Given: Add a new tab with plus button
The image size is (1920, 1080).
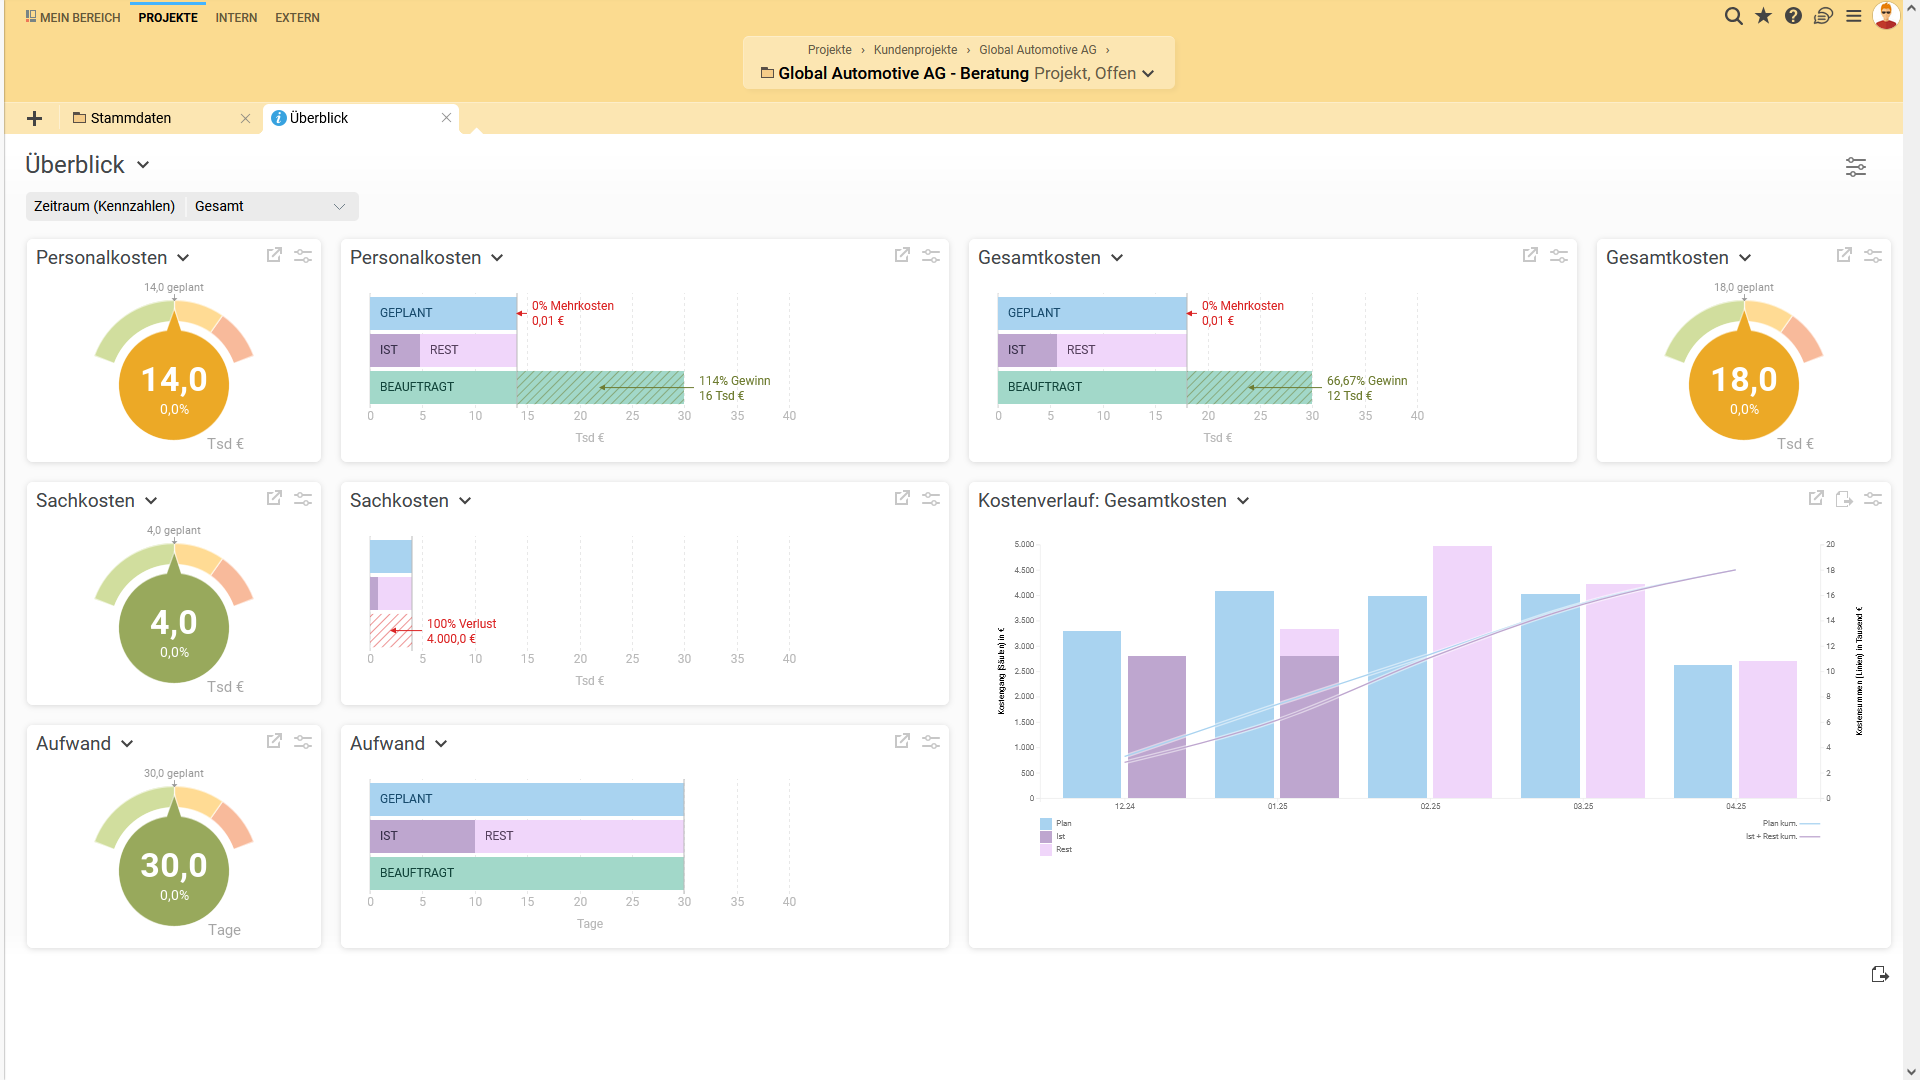Looking at the screenshot, I should [x=34, y=119].
